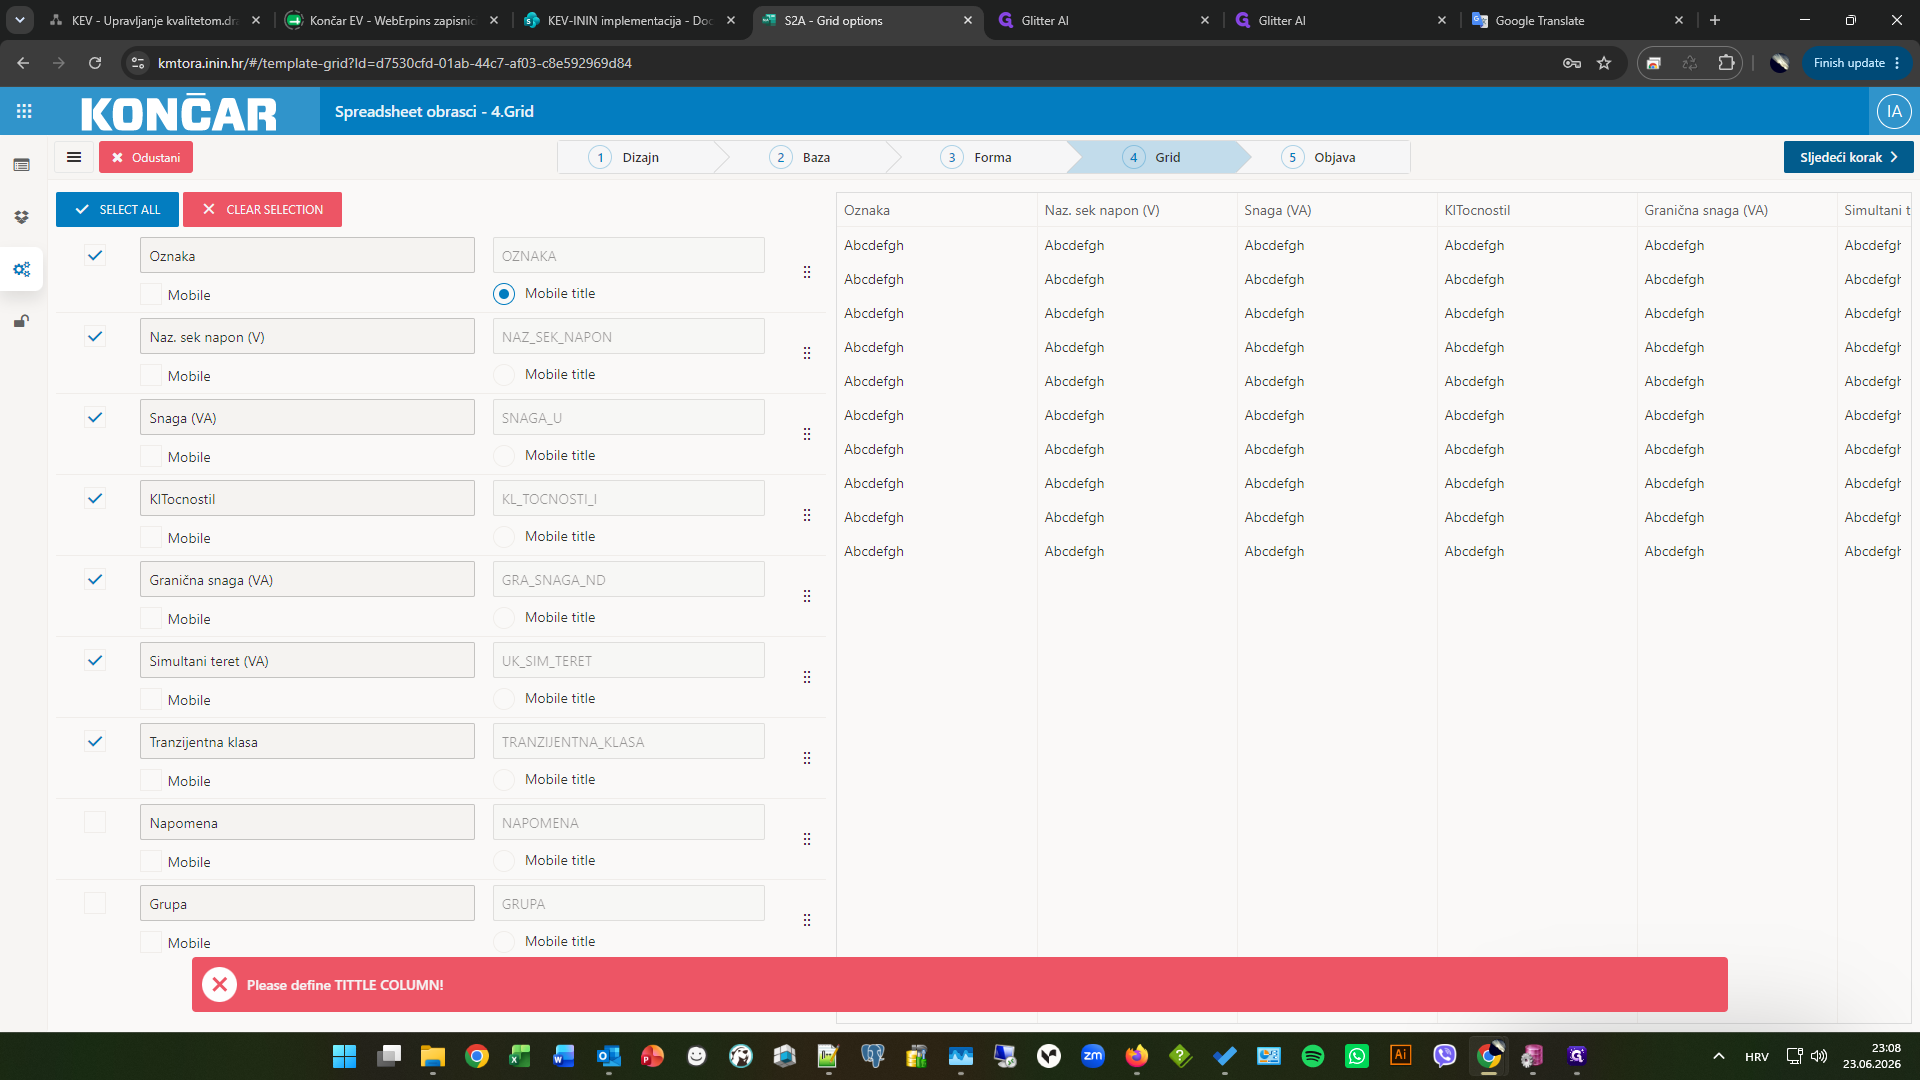
Task: Edit the Simultani teret (VA) title field
Action: coord(307,660)
